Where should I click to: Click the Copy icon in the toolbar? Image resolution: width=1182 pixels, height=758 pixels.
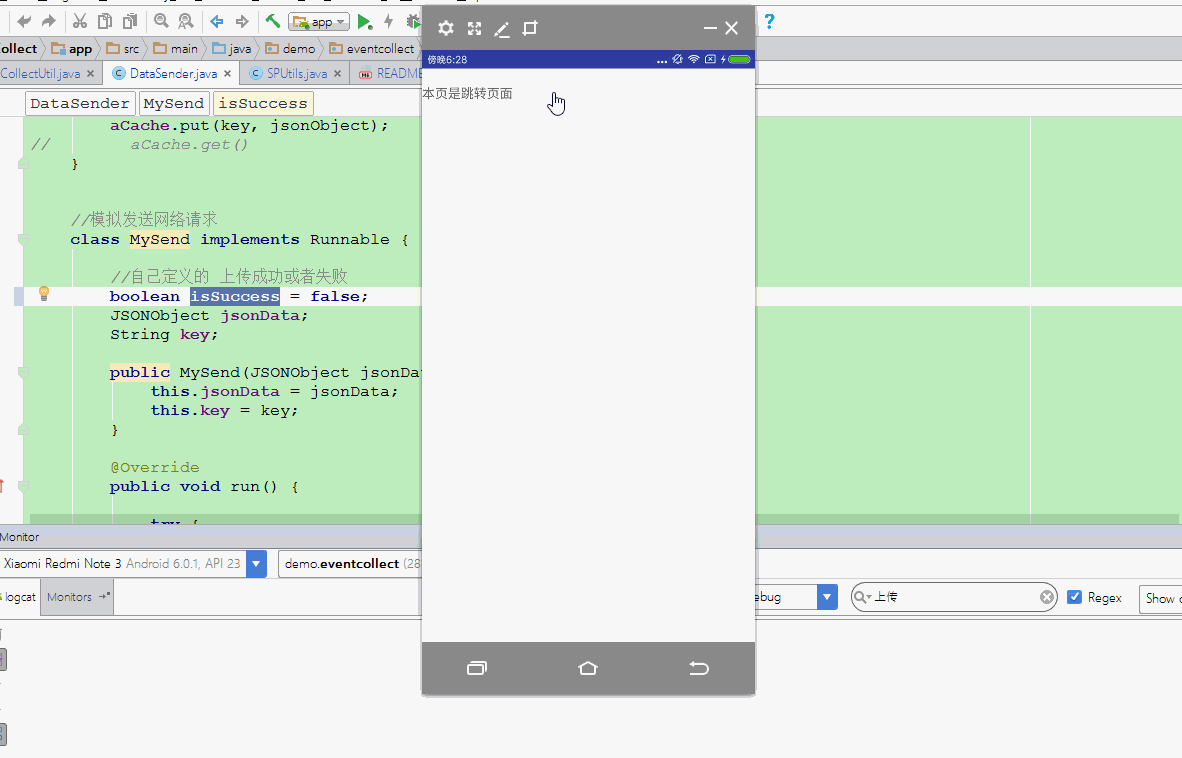pos(105,22)
